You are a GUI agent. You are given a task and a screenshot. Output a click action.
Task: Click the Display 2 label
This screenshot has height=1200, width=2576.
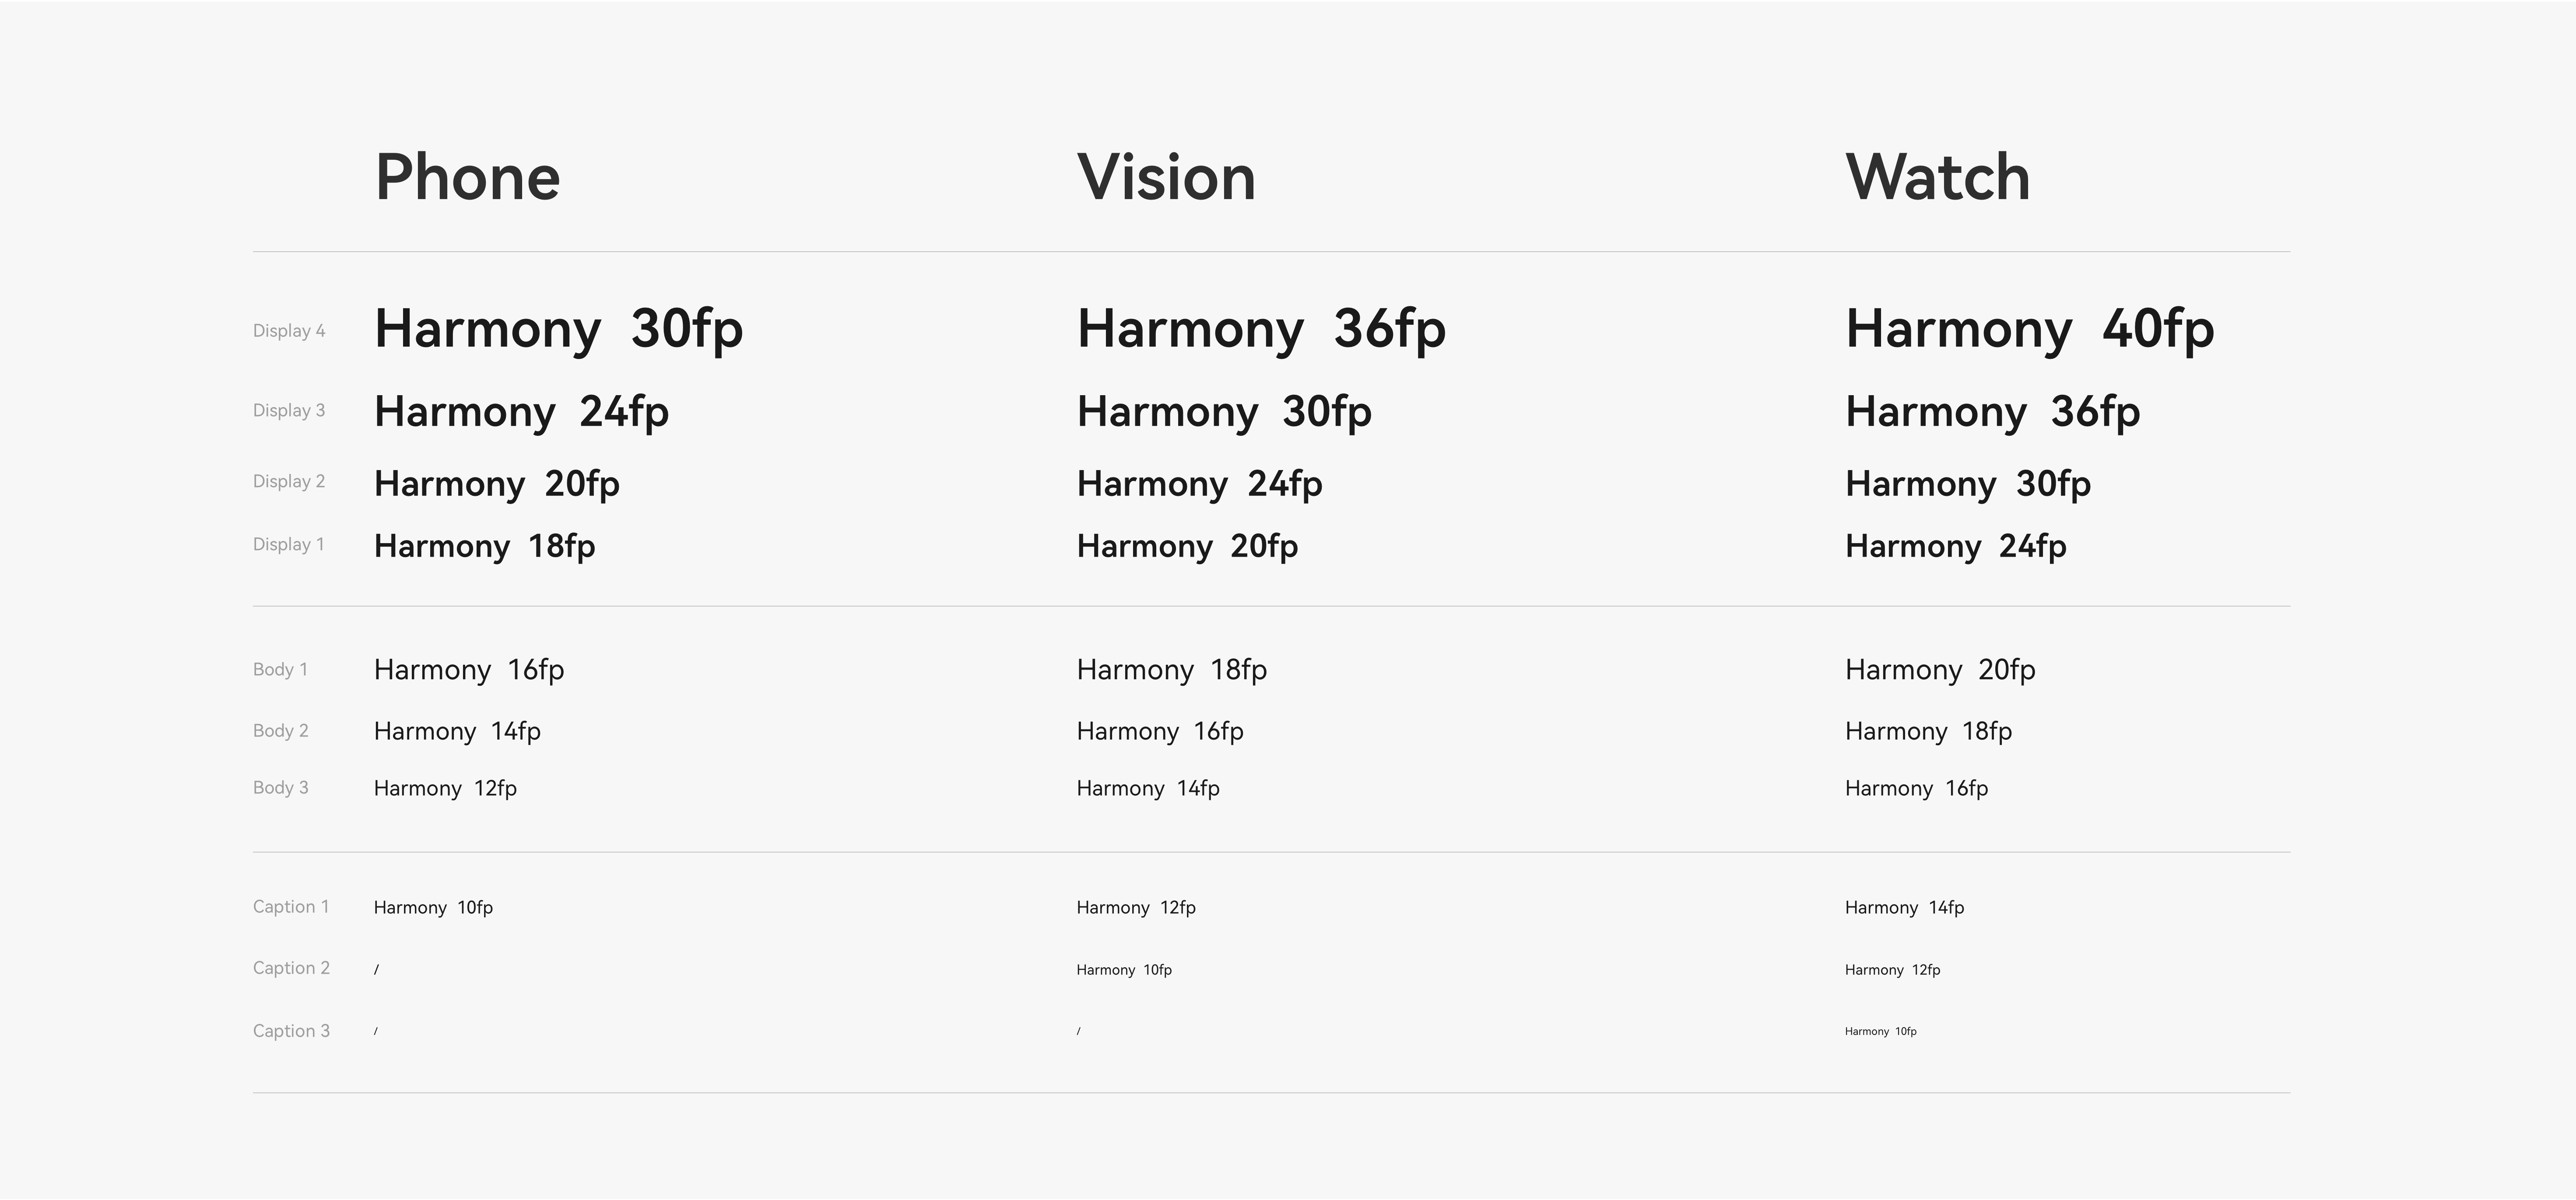pyautogui.click(x=289, y=482)
